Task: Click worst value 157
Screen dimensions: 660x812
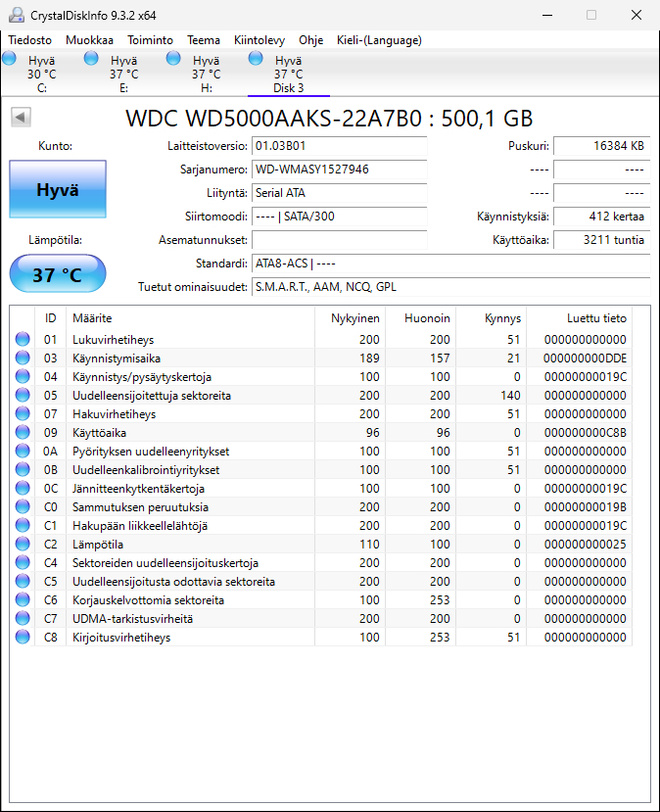Action: (x=440, y=358)
